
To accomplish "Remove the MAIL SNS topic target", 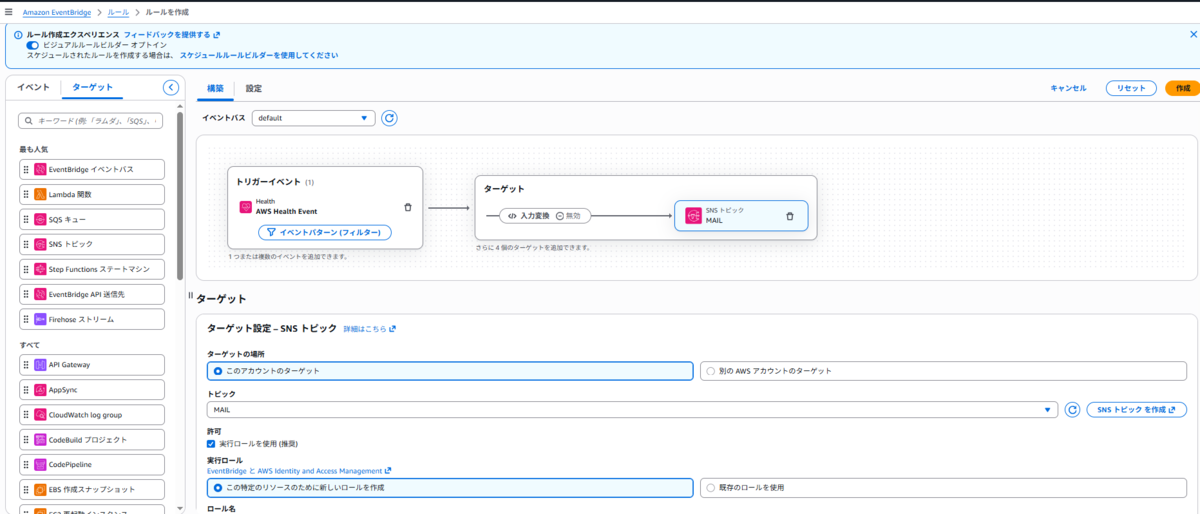I will click(x=789, y=216).
